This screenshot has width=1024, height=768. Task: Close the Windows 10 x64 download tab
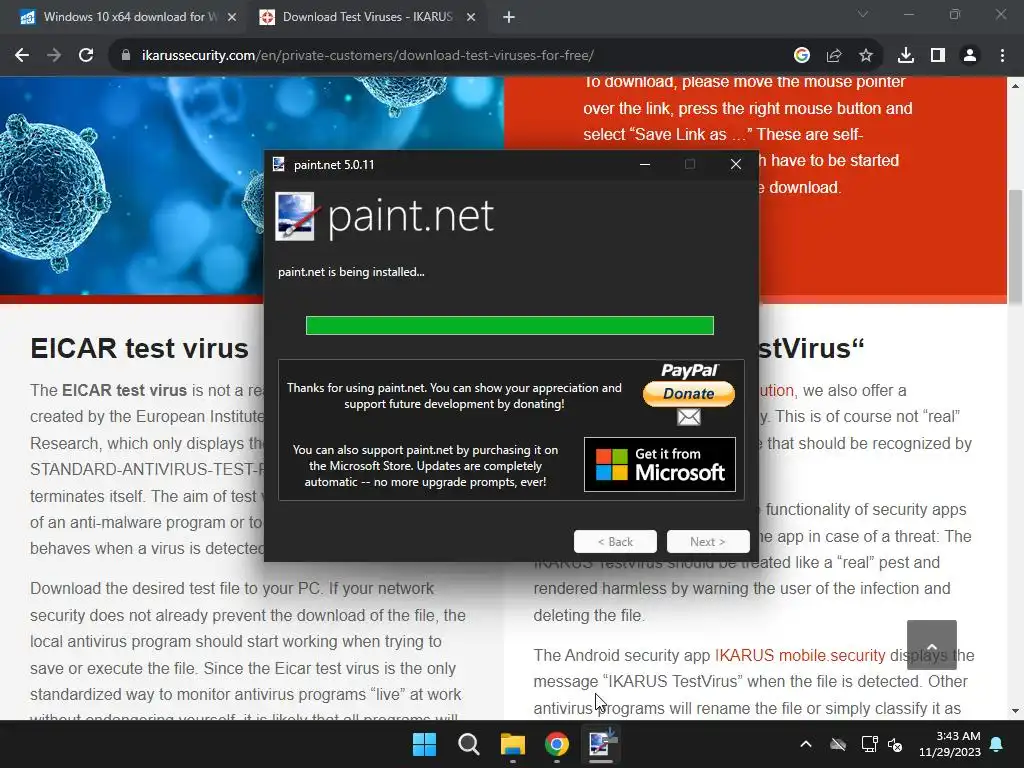[x=231, y=17]
